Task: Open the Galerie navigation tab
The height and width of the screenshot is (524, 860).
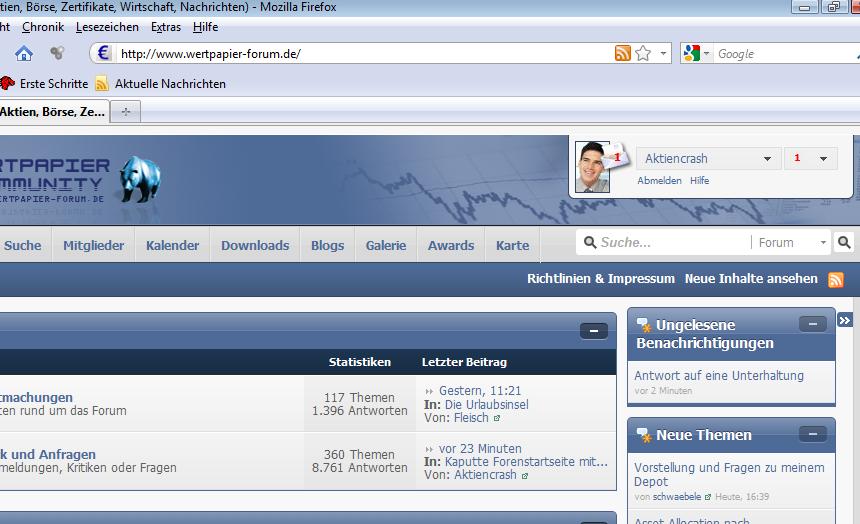Action: coord(386,245)
